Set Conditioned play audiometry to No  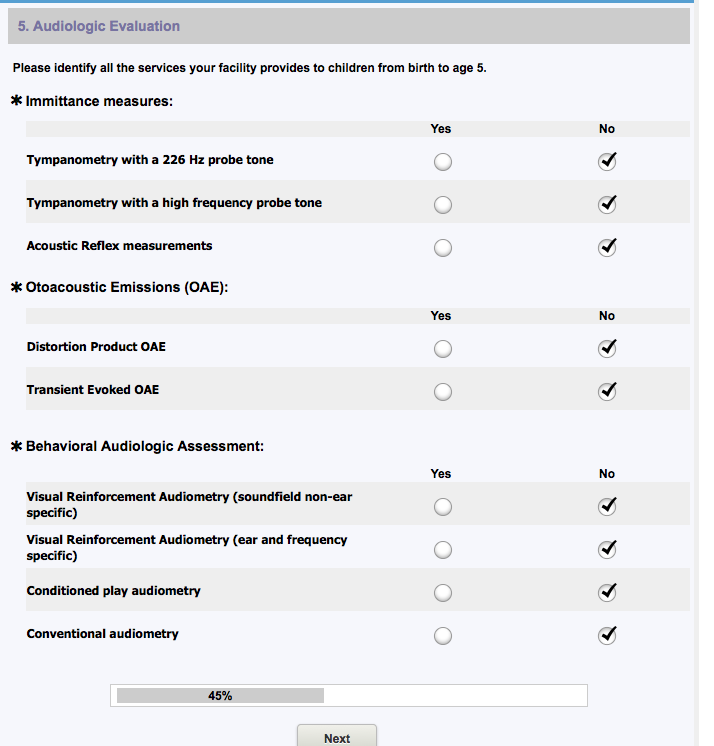click(606, 593)
